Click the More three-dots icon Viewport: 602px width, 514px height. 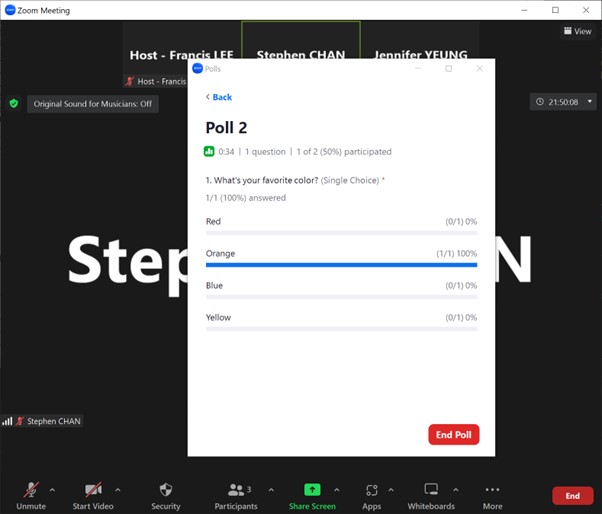pyautogui.click(x=492, y=489)
